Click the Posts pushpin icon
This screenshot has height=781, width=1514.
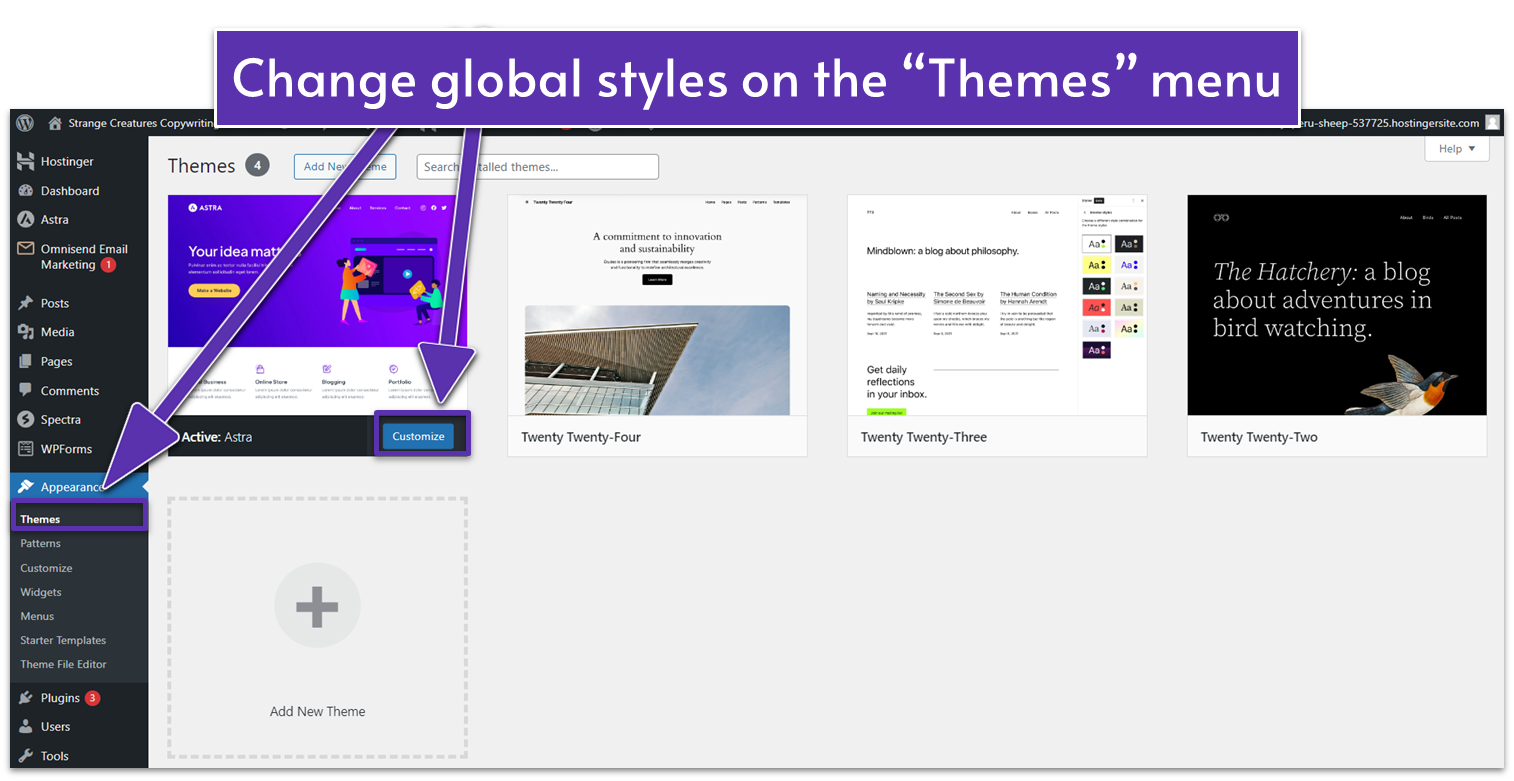pos(26,303)
